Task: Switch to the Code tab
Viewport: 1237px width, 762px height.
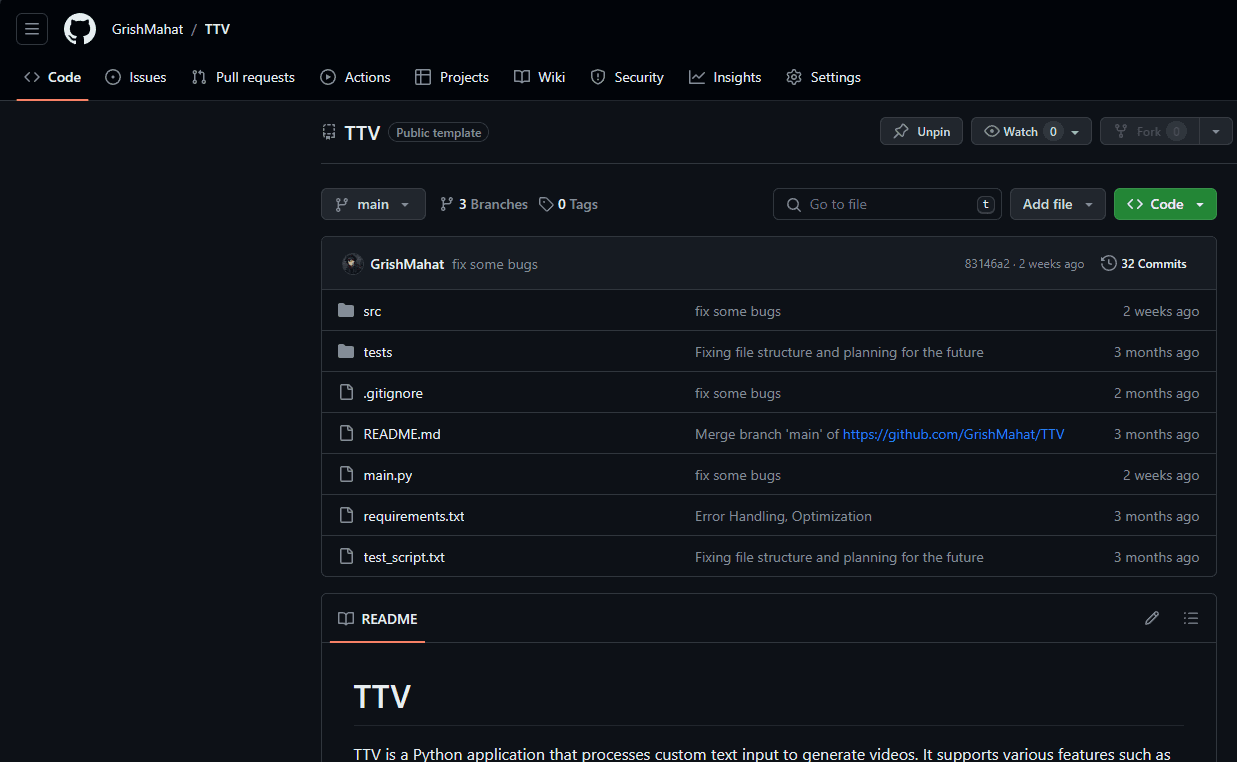Action: coord(52,77)
